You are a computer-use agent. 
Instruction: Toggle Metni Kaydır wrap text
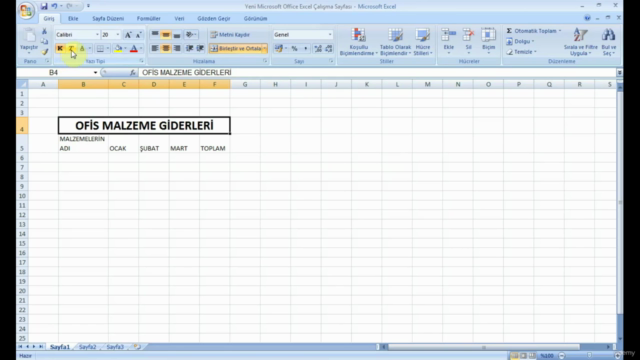(230, 35)
